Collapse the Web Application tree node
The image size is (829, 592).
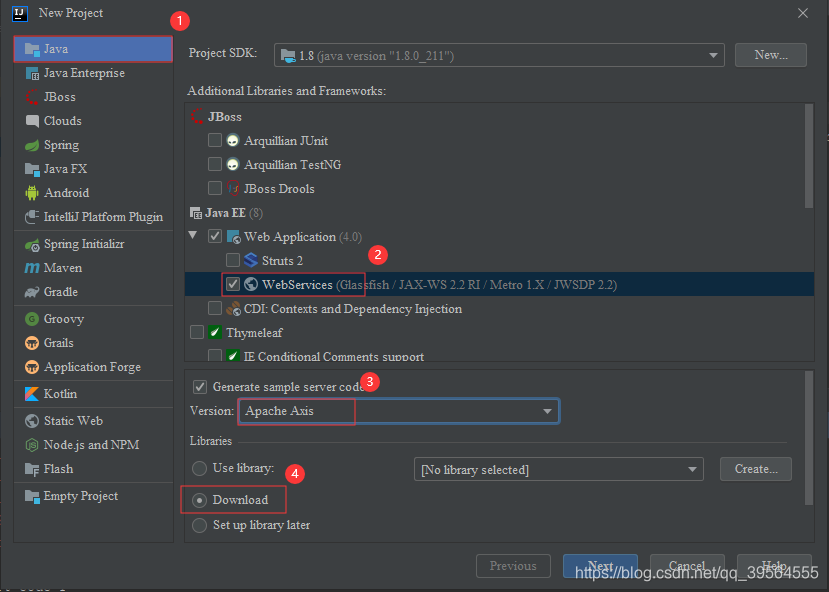[193, 235]
